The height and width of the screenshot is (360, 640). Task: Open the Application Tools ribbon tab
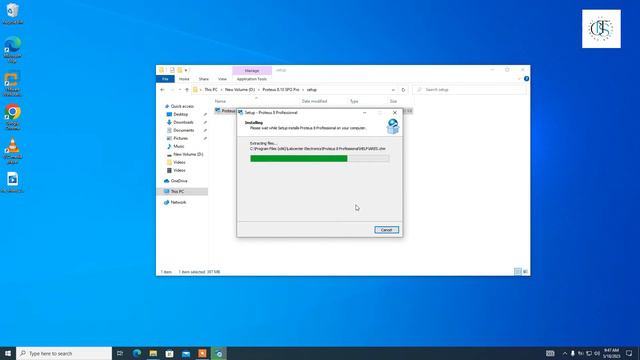coord(251,79)
